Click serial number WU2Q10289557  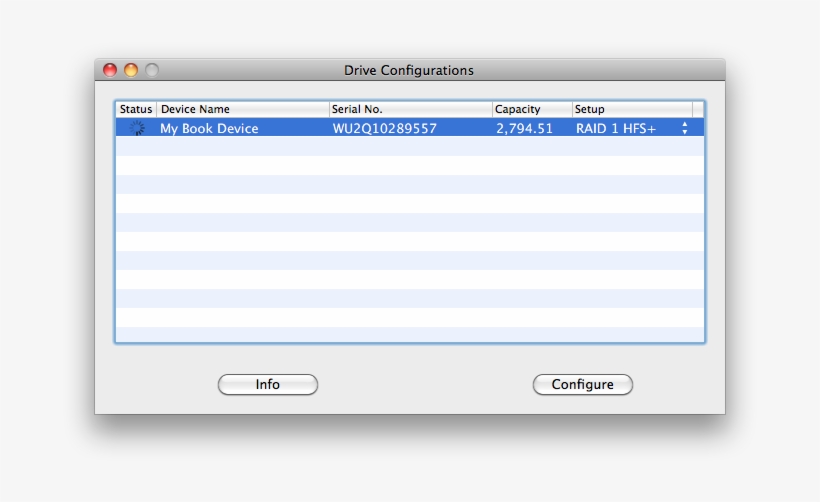[x=384, y=128]
